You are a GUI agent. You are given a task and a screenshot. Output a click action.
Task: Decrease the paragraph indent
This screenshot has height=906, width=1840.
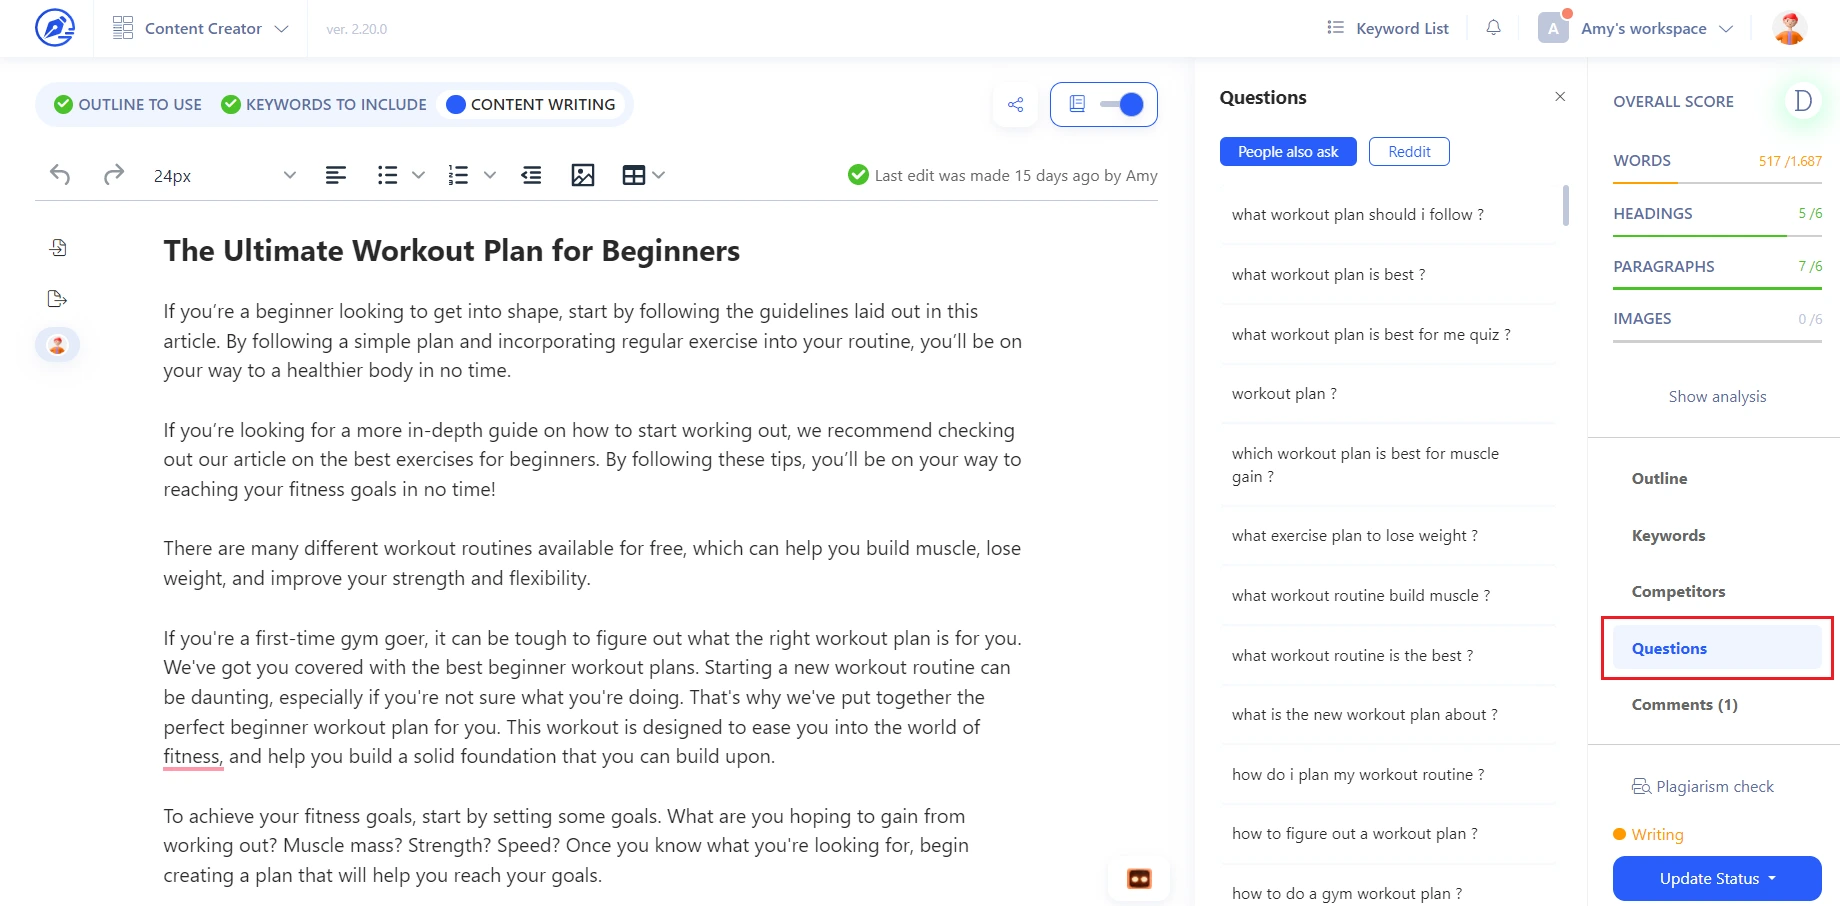pyautogui.click(x=531, y=175)
